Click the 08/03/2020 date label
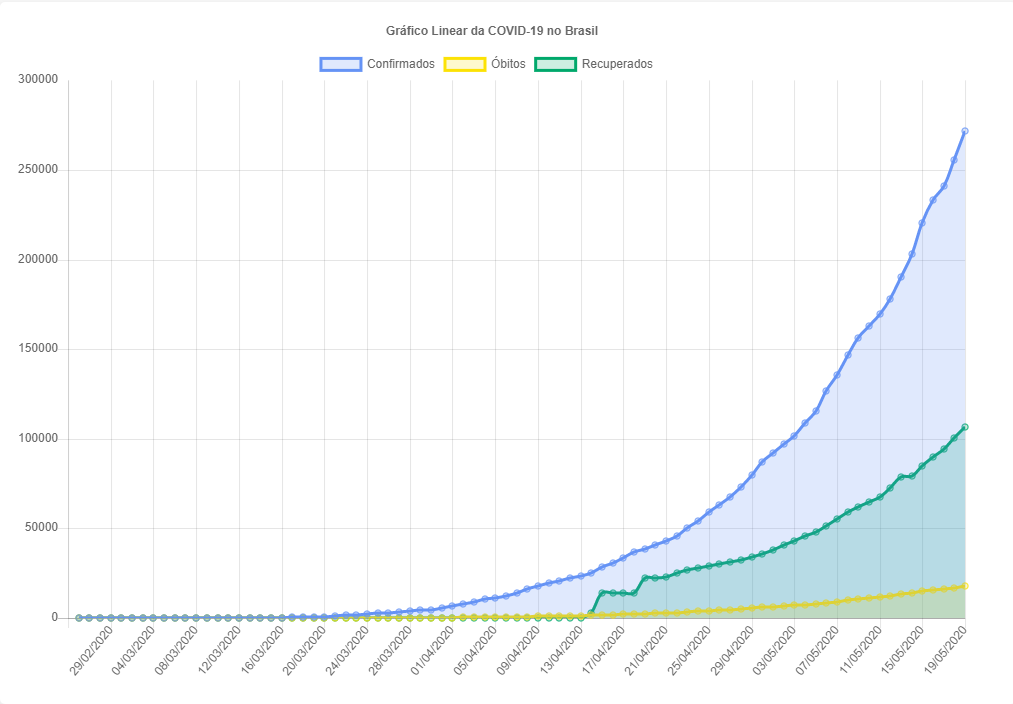This screenshot has height=704, width=1013. click(176, 650)
